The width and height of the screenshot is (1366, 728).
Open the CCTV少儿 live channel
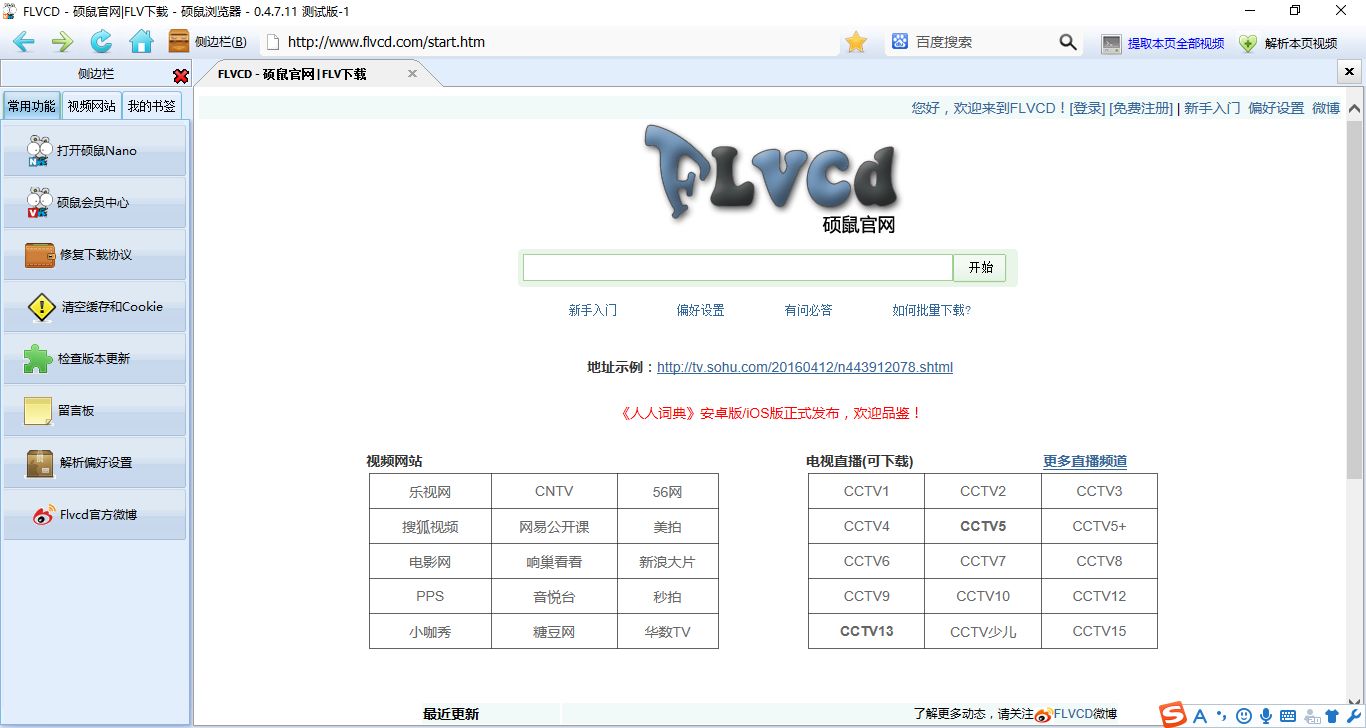point(983,631)
